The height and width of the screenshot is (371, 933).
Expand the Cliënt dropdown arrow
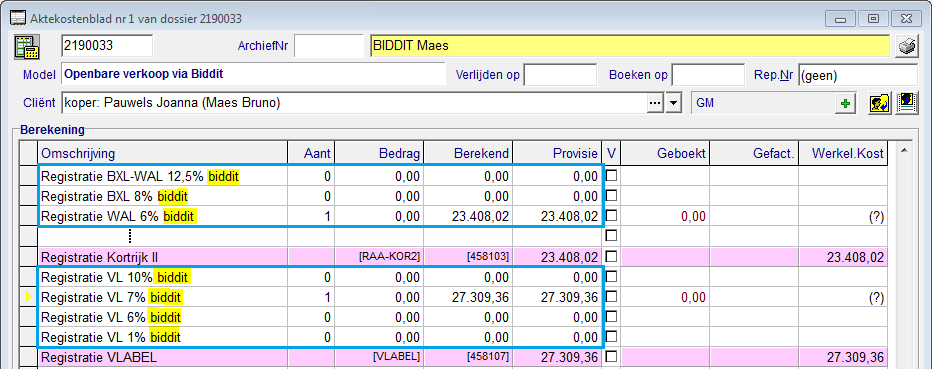point(673,103)
